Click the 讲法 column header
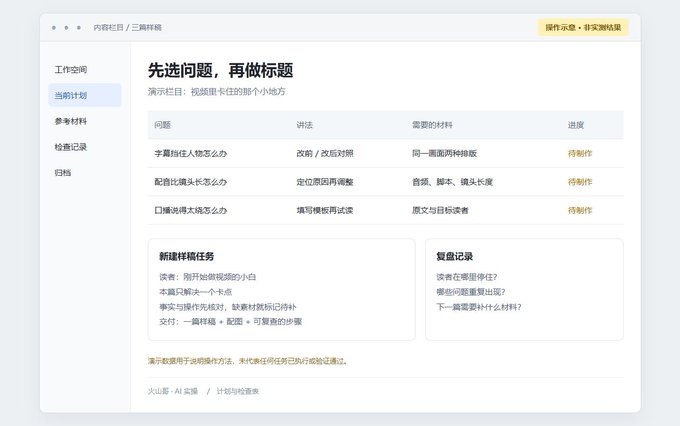The height and width of the screenshot is (426, 680). [304, 125]
